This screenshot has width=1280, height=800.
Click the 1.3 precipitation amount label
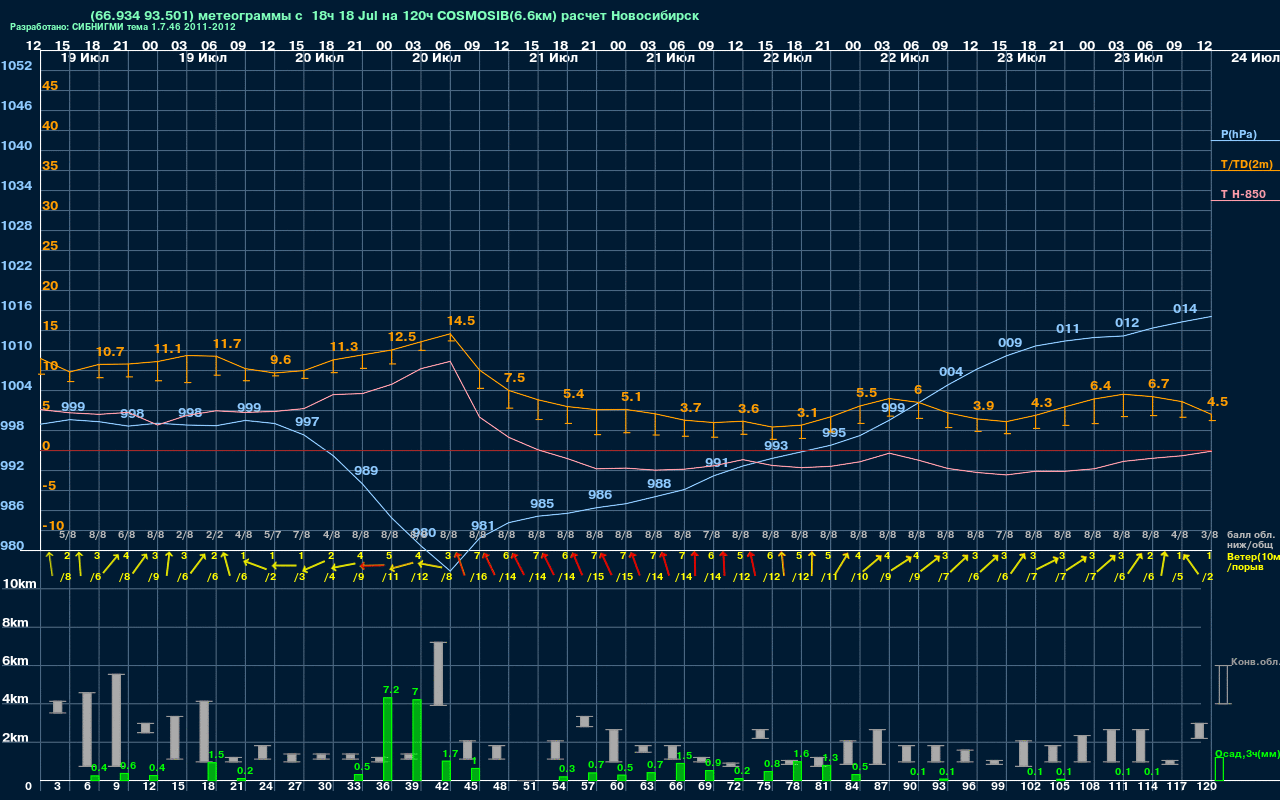tap(830, 758)
